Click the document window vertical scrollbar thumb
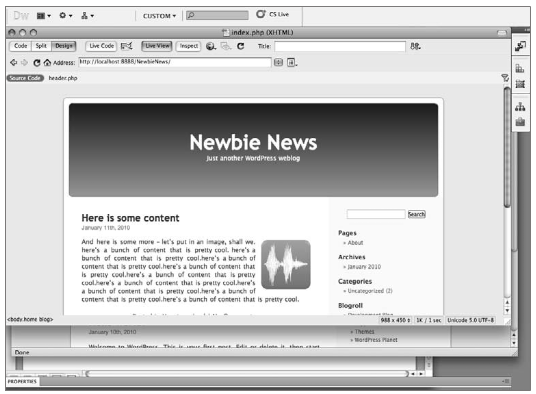The width and height of the screenshot is (536, 394). point(507,147)
